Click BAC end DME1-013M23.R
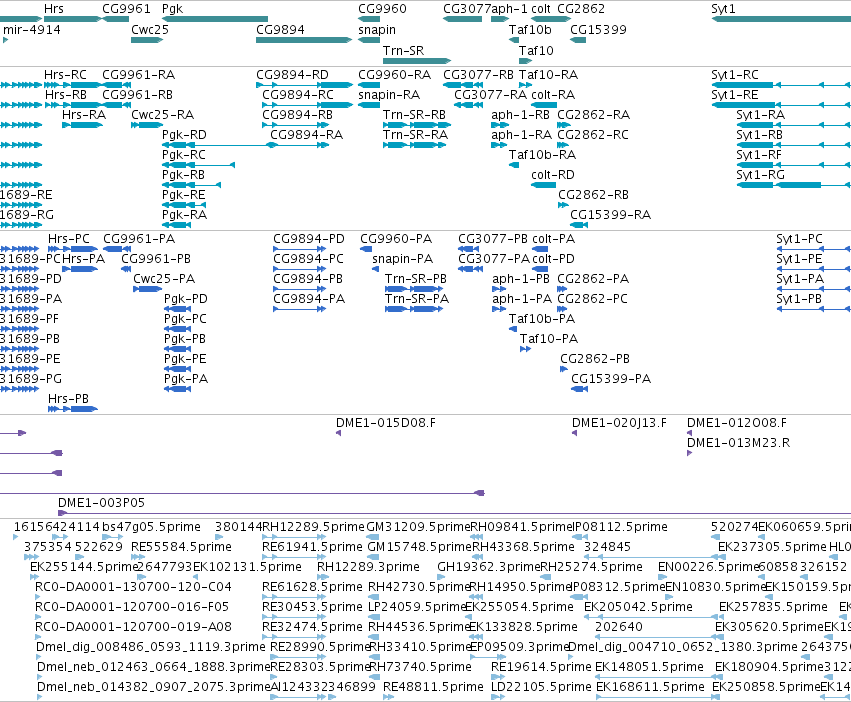The height and width of the screenshot is (702, 851). 689,453
